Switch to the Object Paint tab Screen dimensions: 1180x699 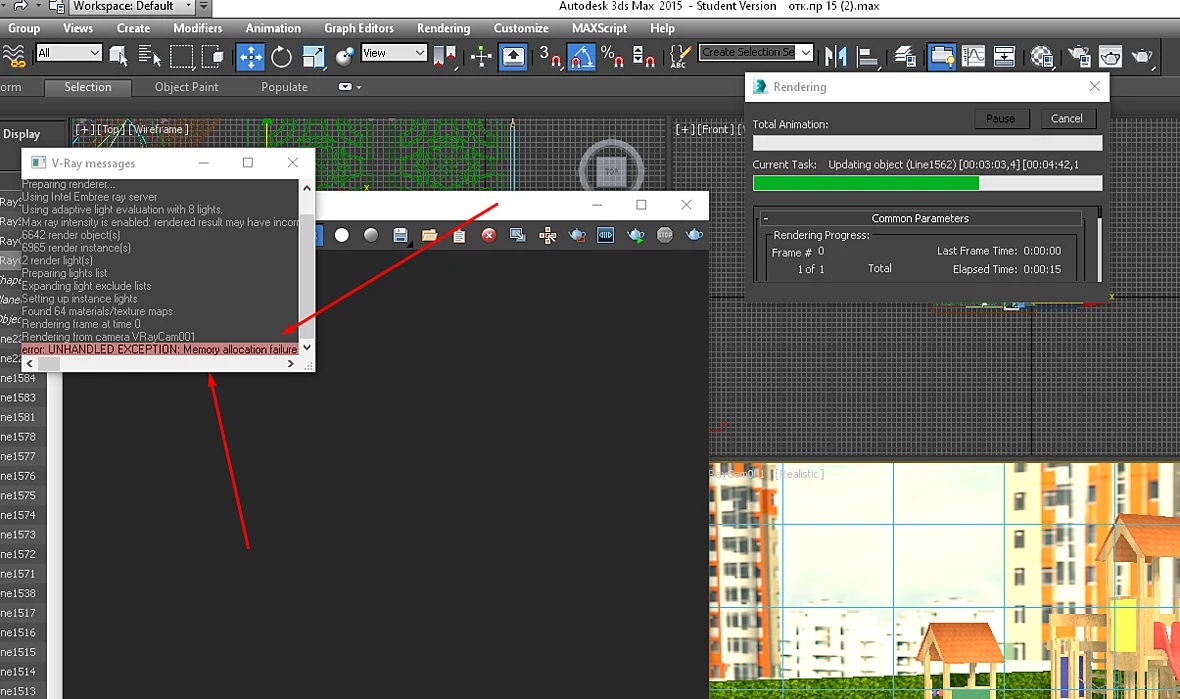coord(187,87)
